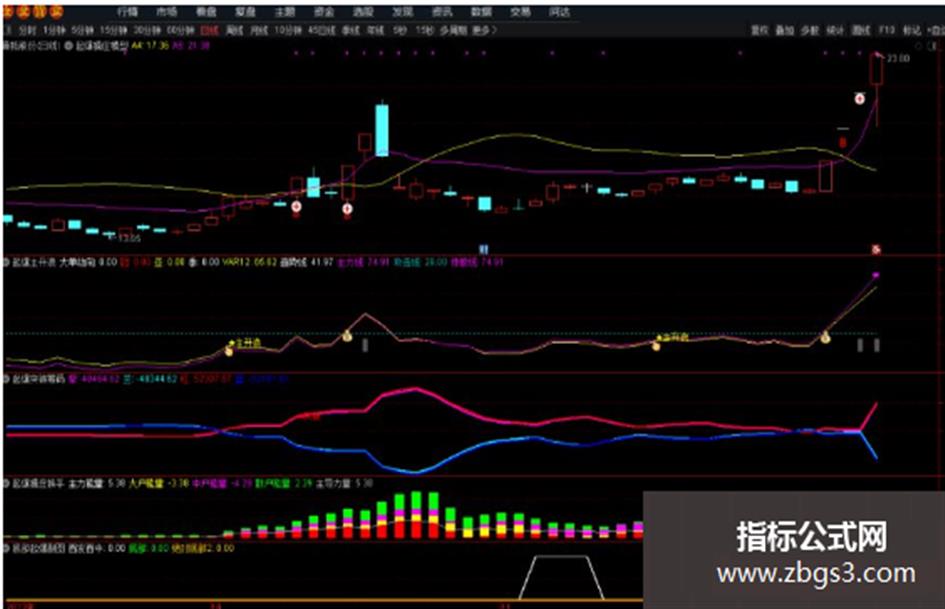
Task: Click the money-bag icon at indicator peak
Action: click(347, 336)
